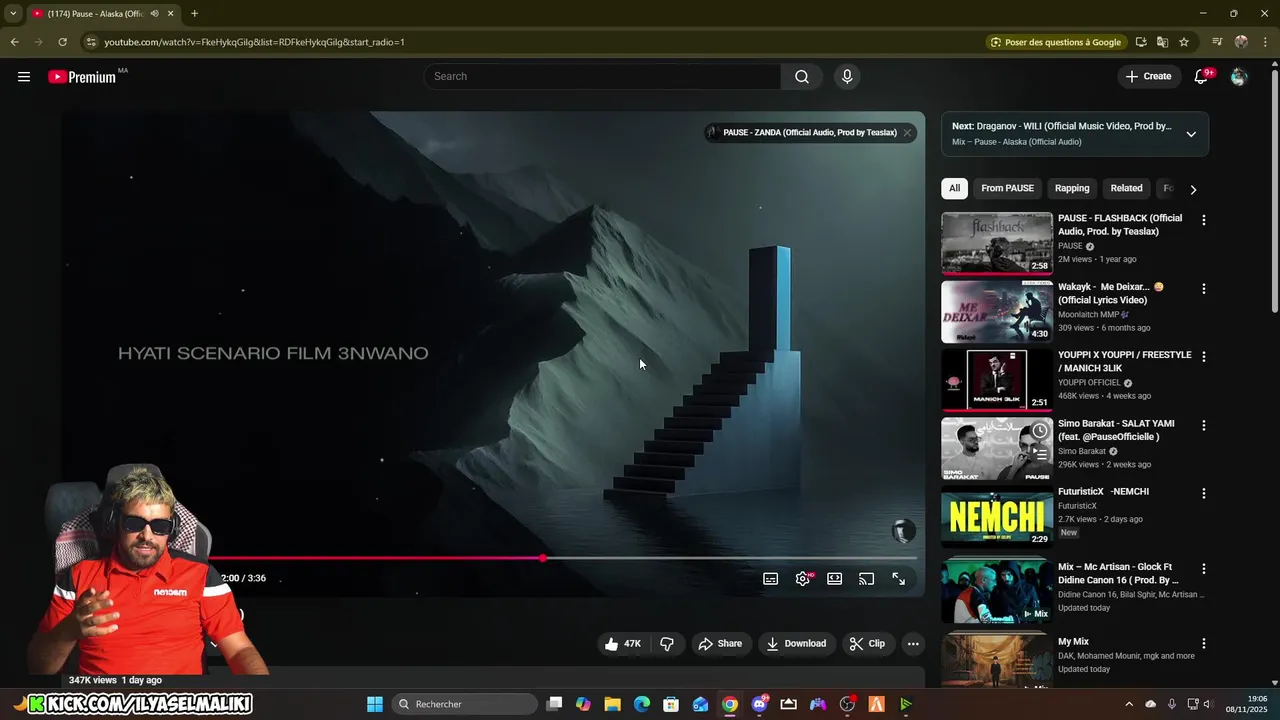Open File Explorer from taskbar
The image size is (1280, 720).
tap(613, 704)
